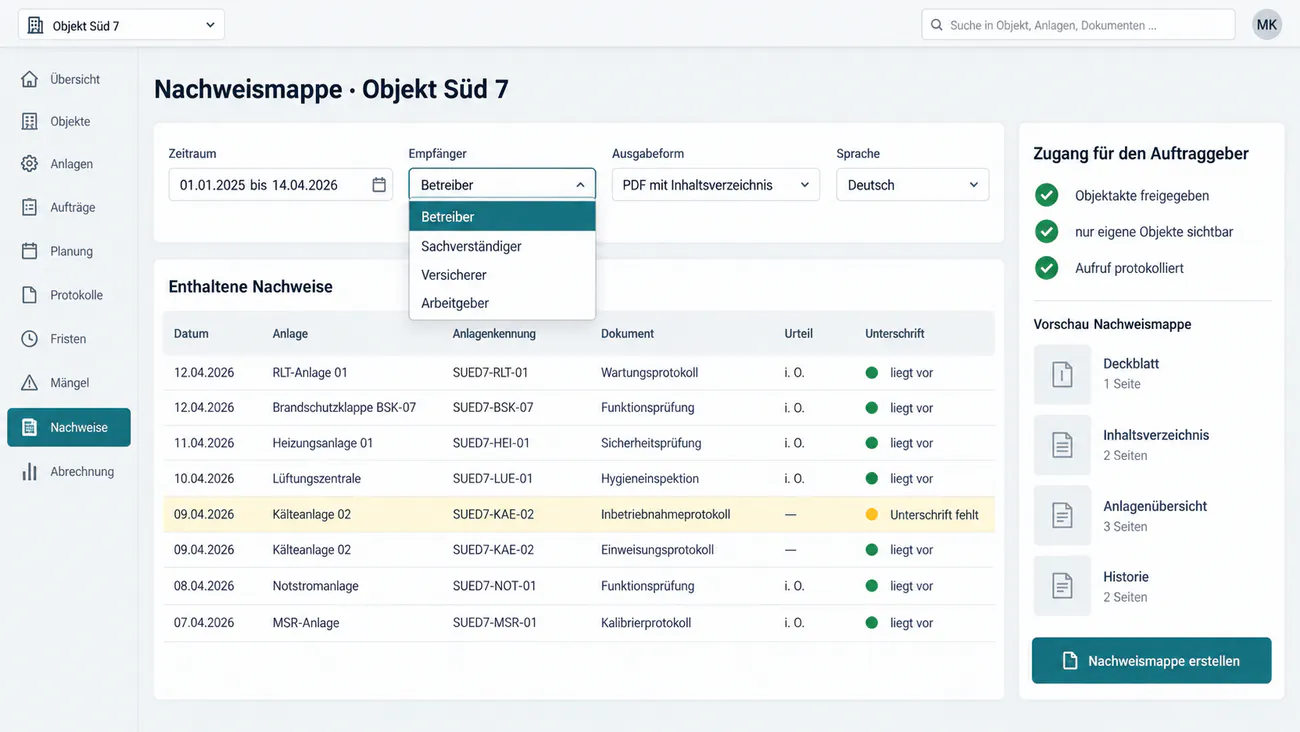Click the Planung calendar icon in sidebar
Screen dimensions: 1300x732
(30, 251)
